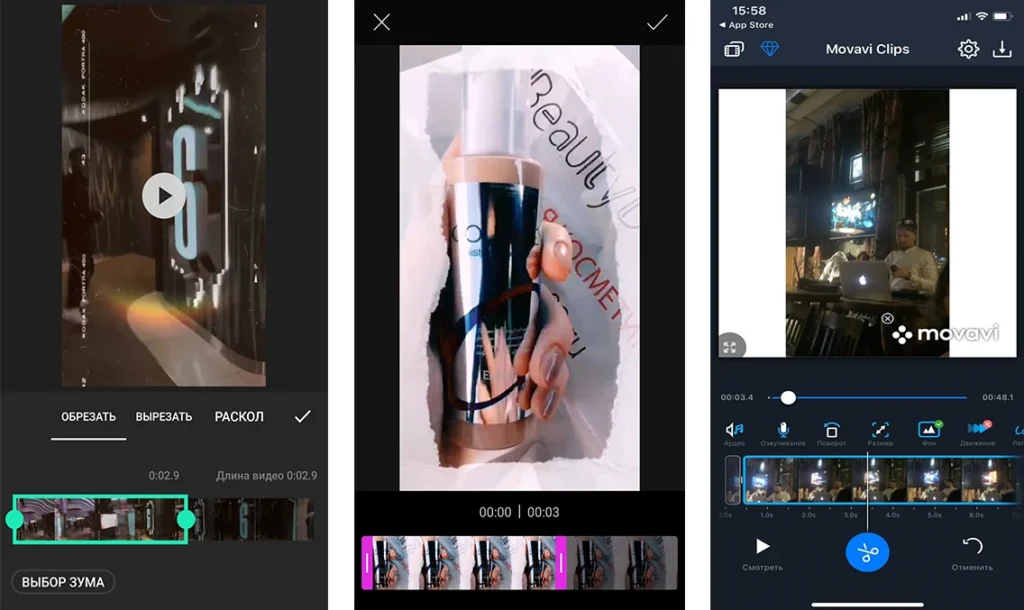Viewport: 1024px width, 610px height.
Task: Remove the movavi watermark with its X
Action: [887, 318]
